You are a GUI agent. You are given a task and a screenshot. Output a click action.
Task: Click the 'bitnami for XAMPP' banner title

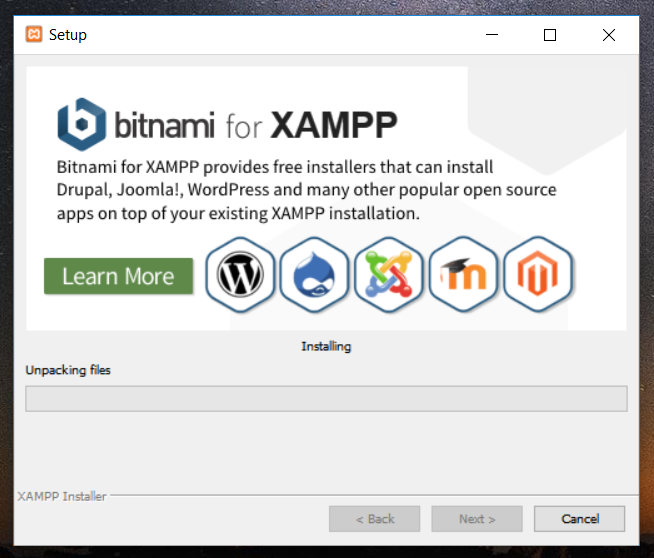click(x=256, y=125)
